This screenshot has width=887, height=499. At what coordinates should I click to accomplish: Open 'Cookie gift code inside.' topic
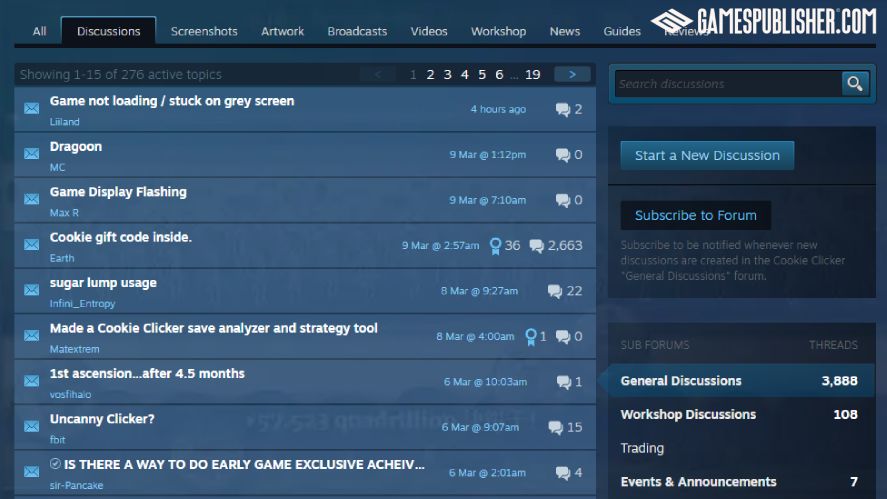click(120, 237)
